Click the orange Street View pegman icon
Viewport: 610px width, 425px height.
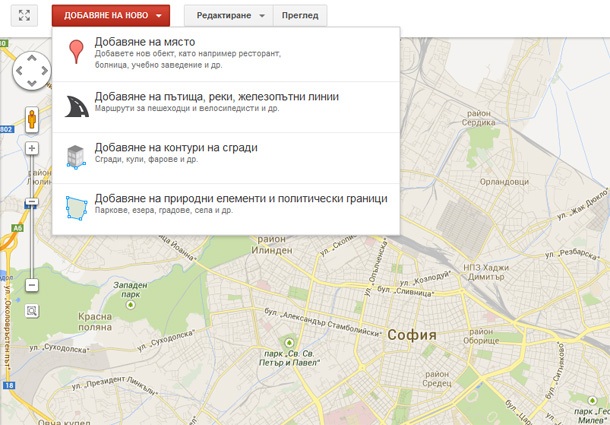[x=32, y=119]
